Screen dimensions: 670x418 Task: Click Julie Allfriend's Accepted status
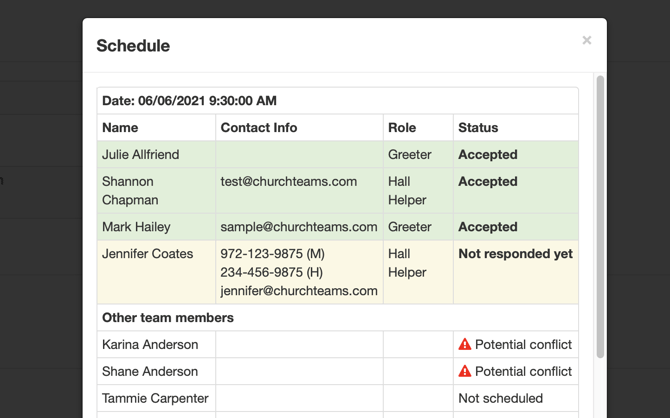pos(488,155)
